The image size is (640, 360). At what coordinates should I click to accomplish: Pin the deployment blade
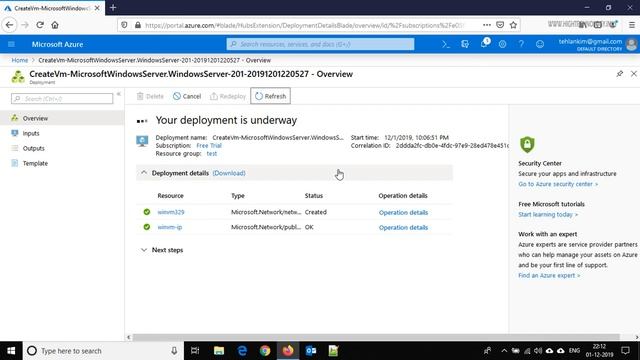pyautogui.click(x=620, y=74)
